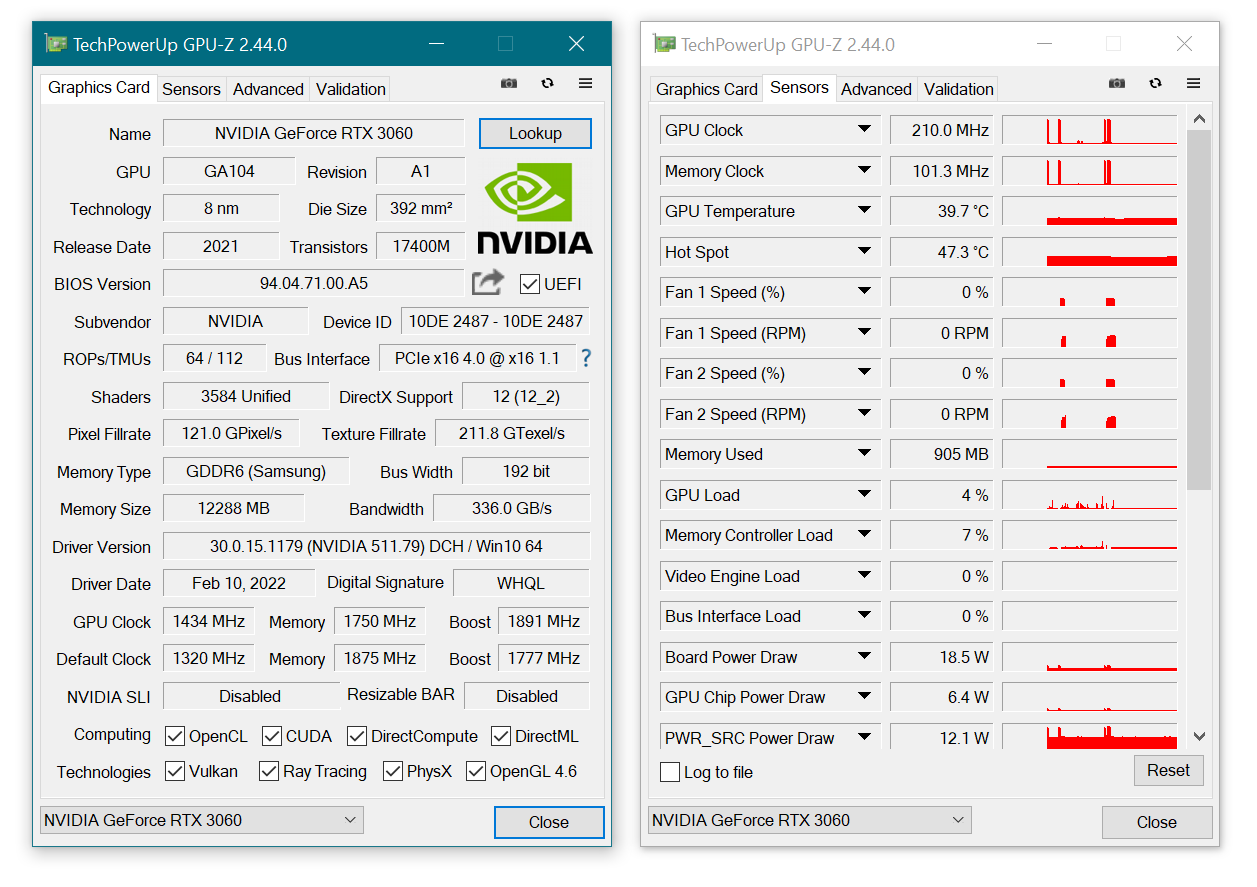Viewport: 1257px width, 887px height.
Task: Click the NVIDIA logo image
Action: click(x=535, y=208)
